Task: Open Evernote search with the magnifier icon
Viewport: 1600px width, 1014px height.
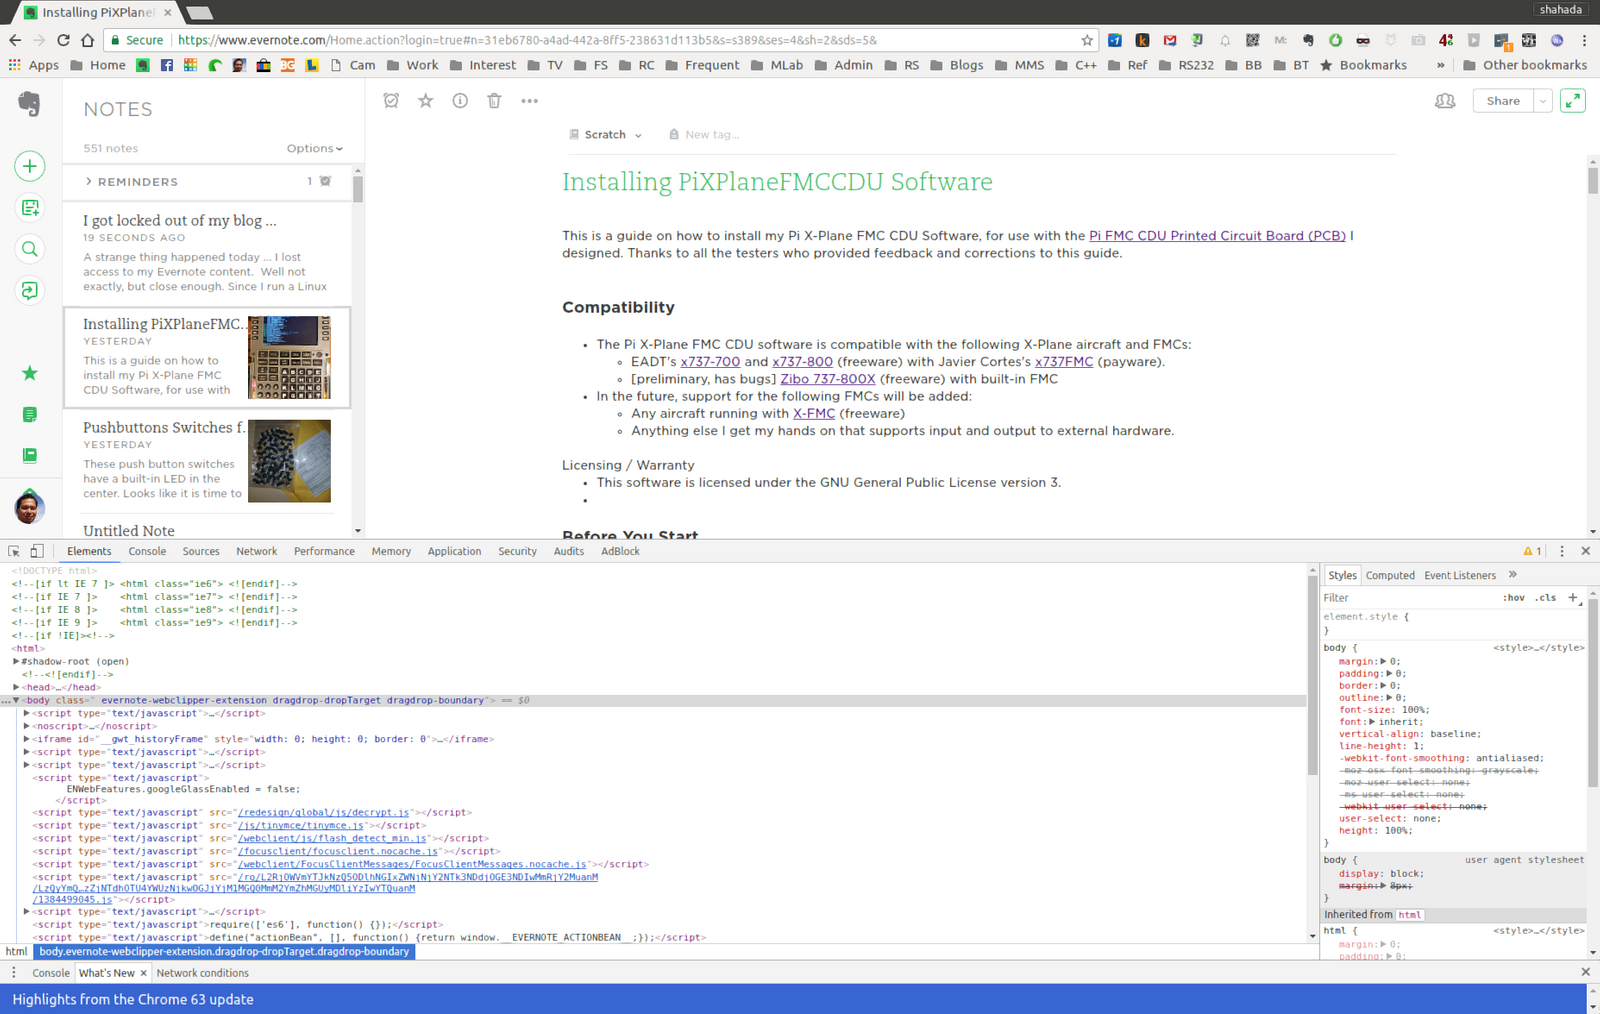Action: click(30, 249)
